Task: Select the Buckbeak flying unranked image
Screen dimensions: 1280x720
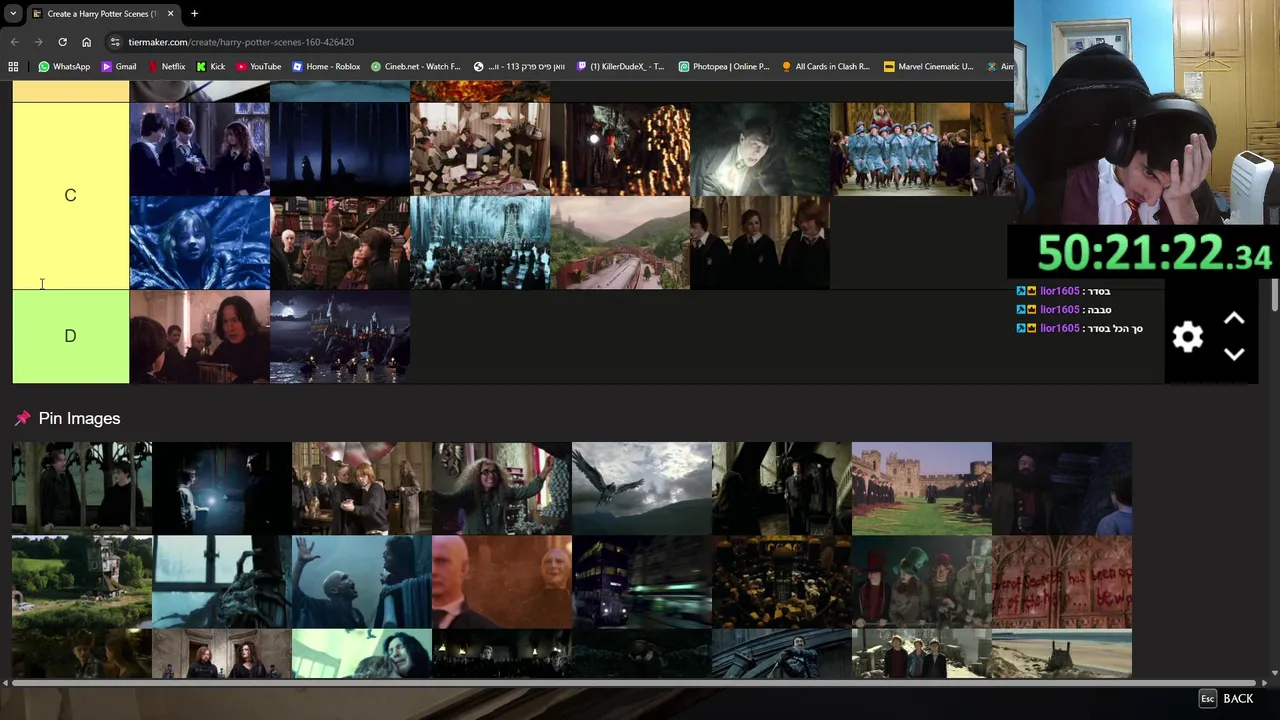Action: tap(642, 488)
